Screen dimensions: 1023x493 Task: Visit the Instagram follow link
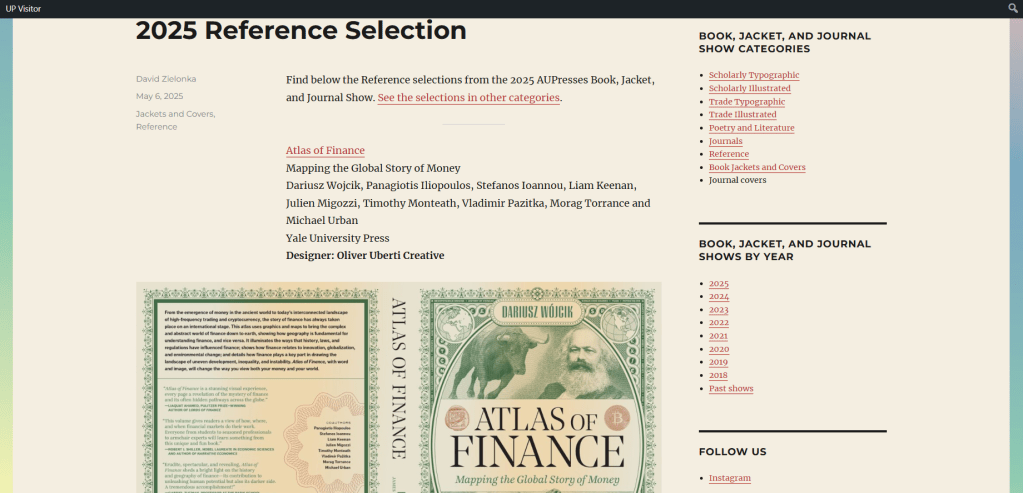pyautogui.click(x=729, y=478)
